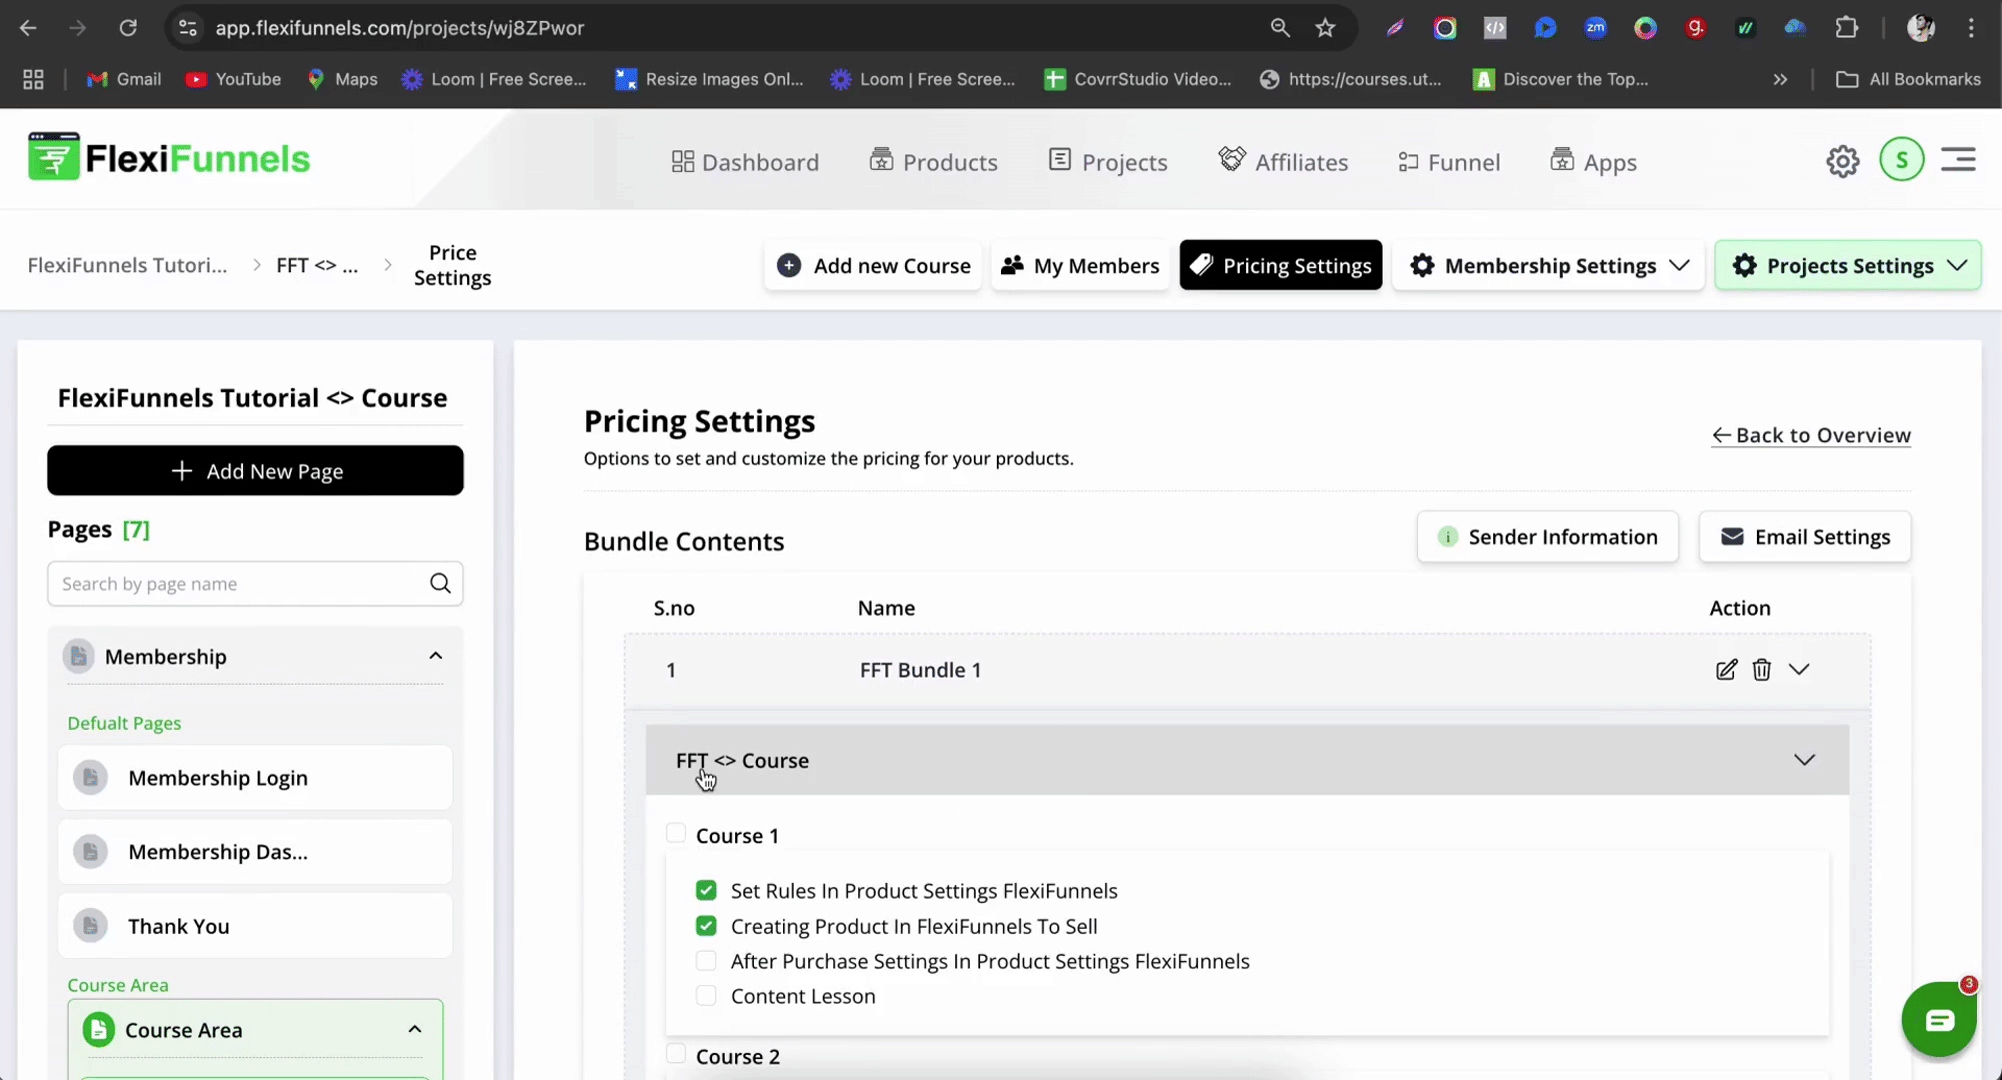This screenshot has width=2002, height=1080.
Task: Check the After Purchase Settings lesson checkbox
Action: pos(706,961)
